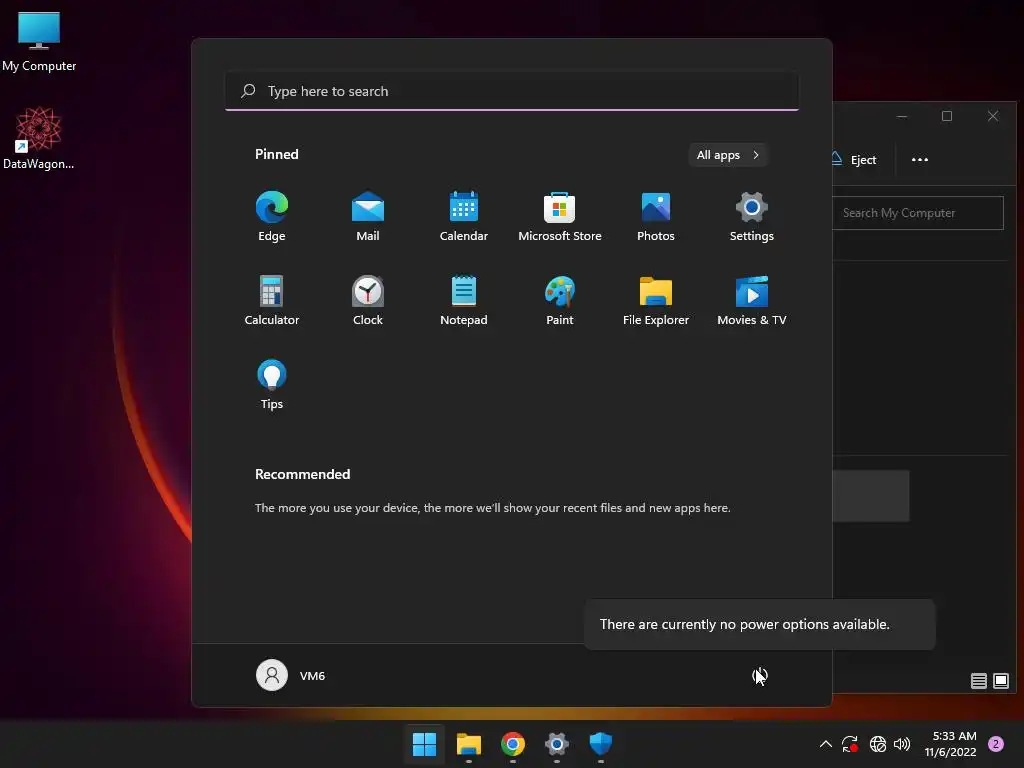Viewport: 1024px width, 768px height.
Task: Open Settings from the taskbar
Action: tap(556, 744)
